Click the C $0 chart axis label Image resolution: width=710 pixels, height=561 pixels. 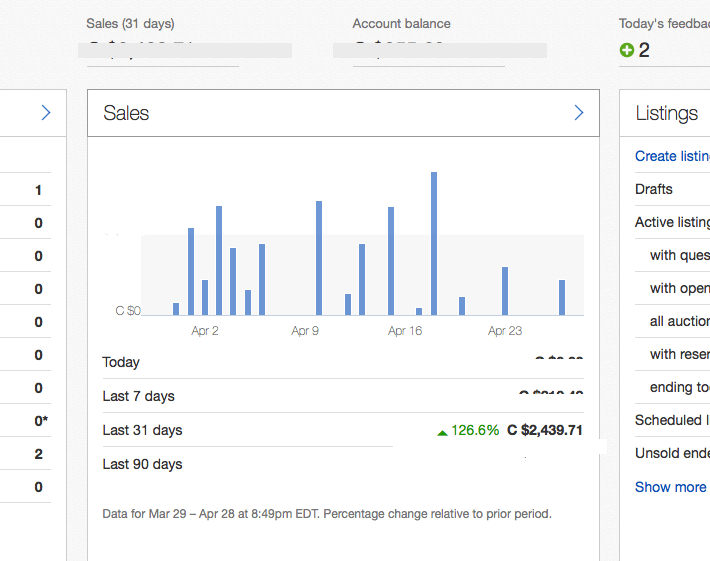(128, 311)
